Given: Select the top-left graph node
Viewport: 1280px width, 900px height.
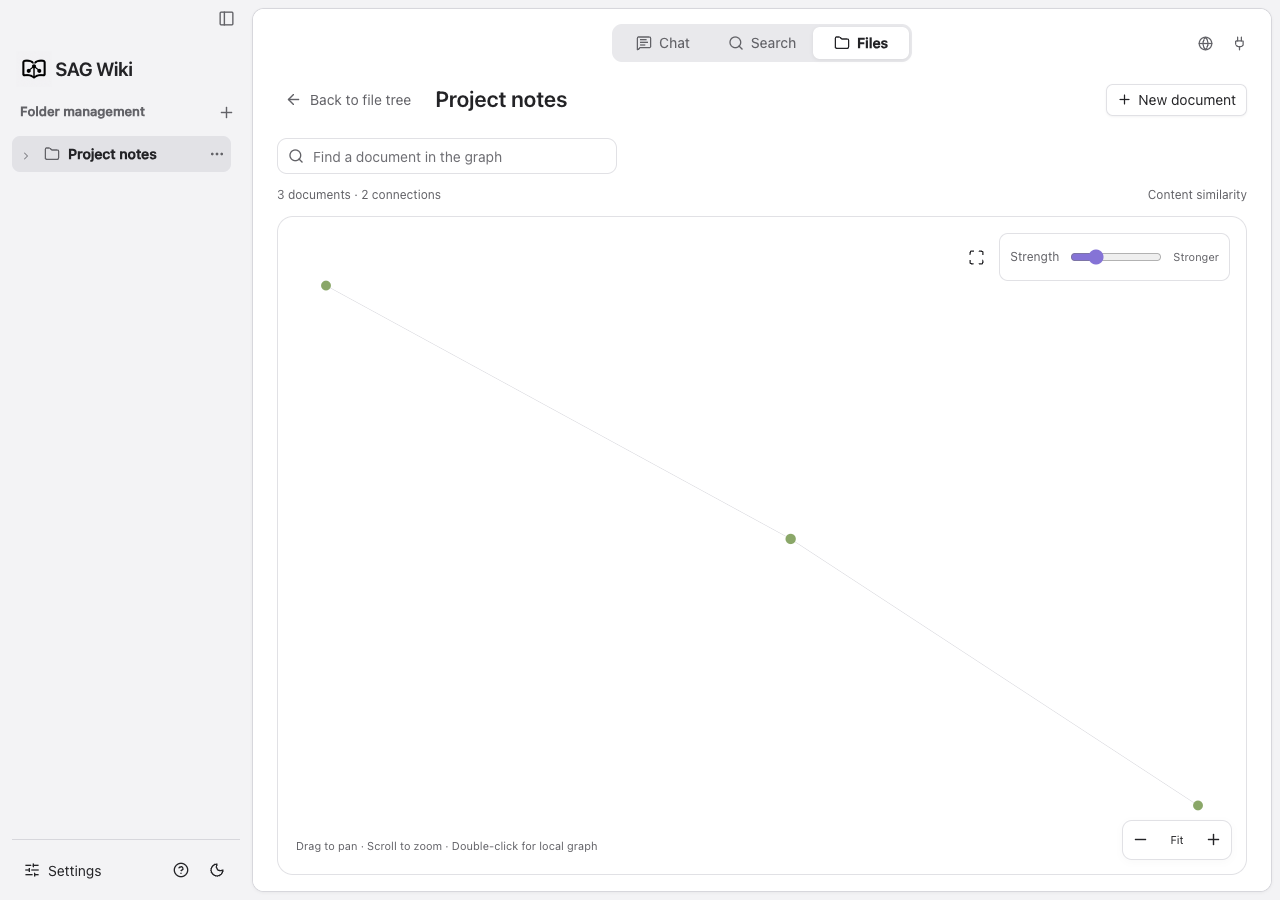Looking at the screenshot, I should 326,286.
